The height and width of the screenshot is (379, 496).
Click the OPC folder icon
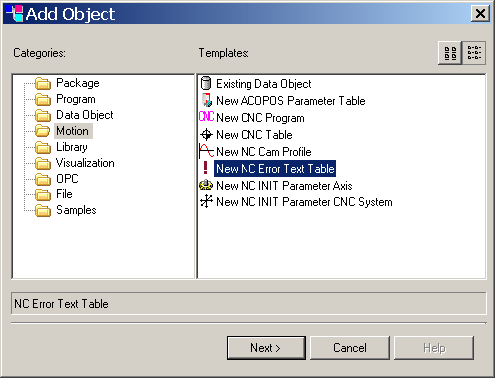pos(43,179)
